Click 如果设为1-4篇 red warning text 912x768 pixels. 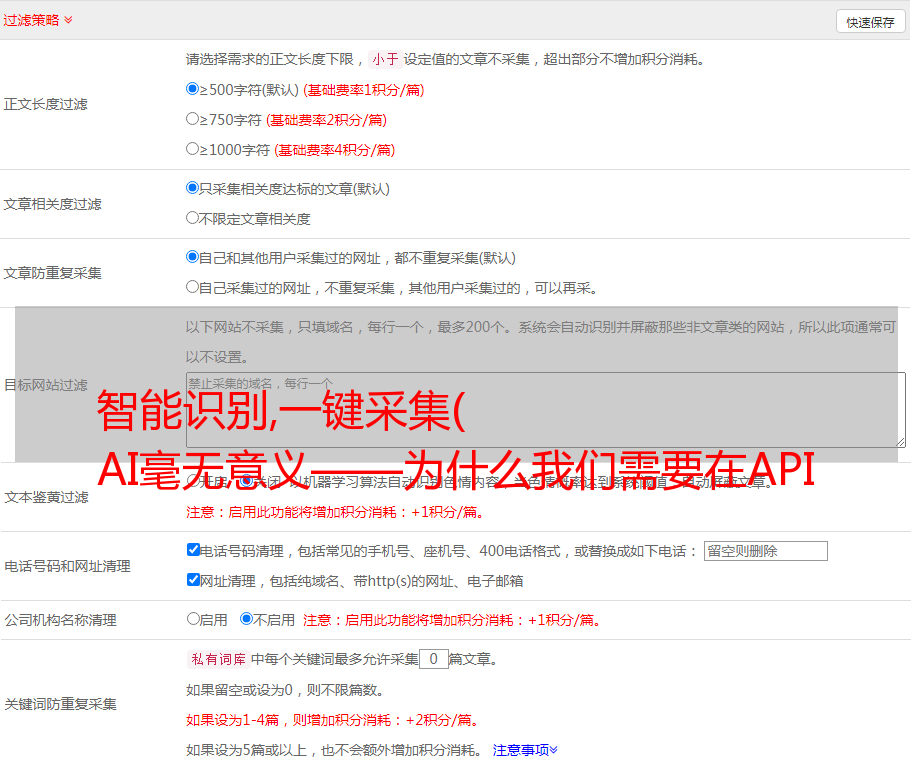point(334,720)
